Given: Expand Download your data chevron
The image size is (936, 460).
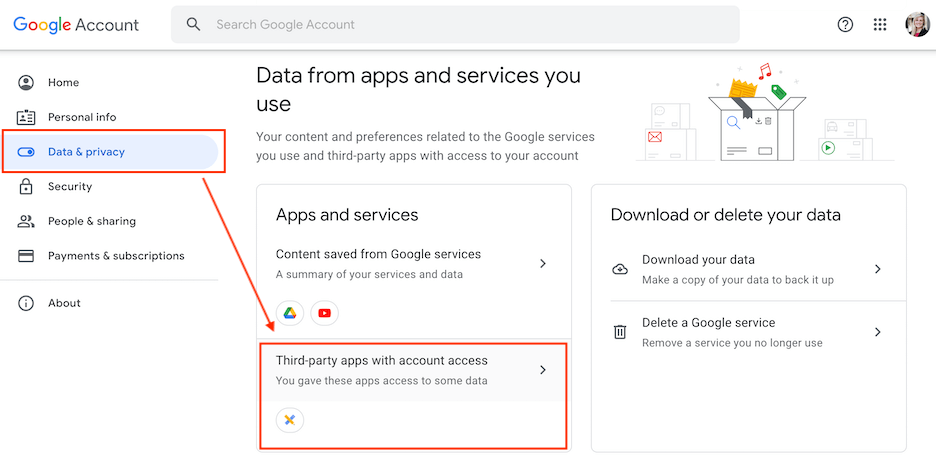Looking at the screenshot, I should (878, 269).
